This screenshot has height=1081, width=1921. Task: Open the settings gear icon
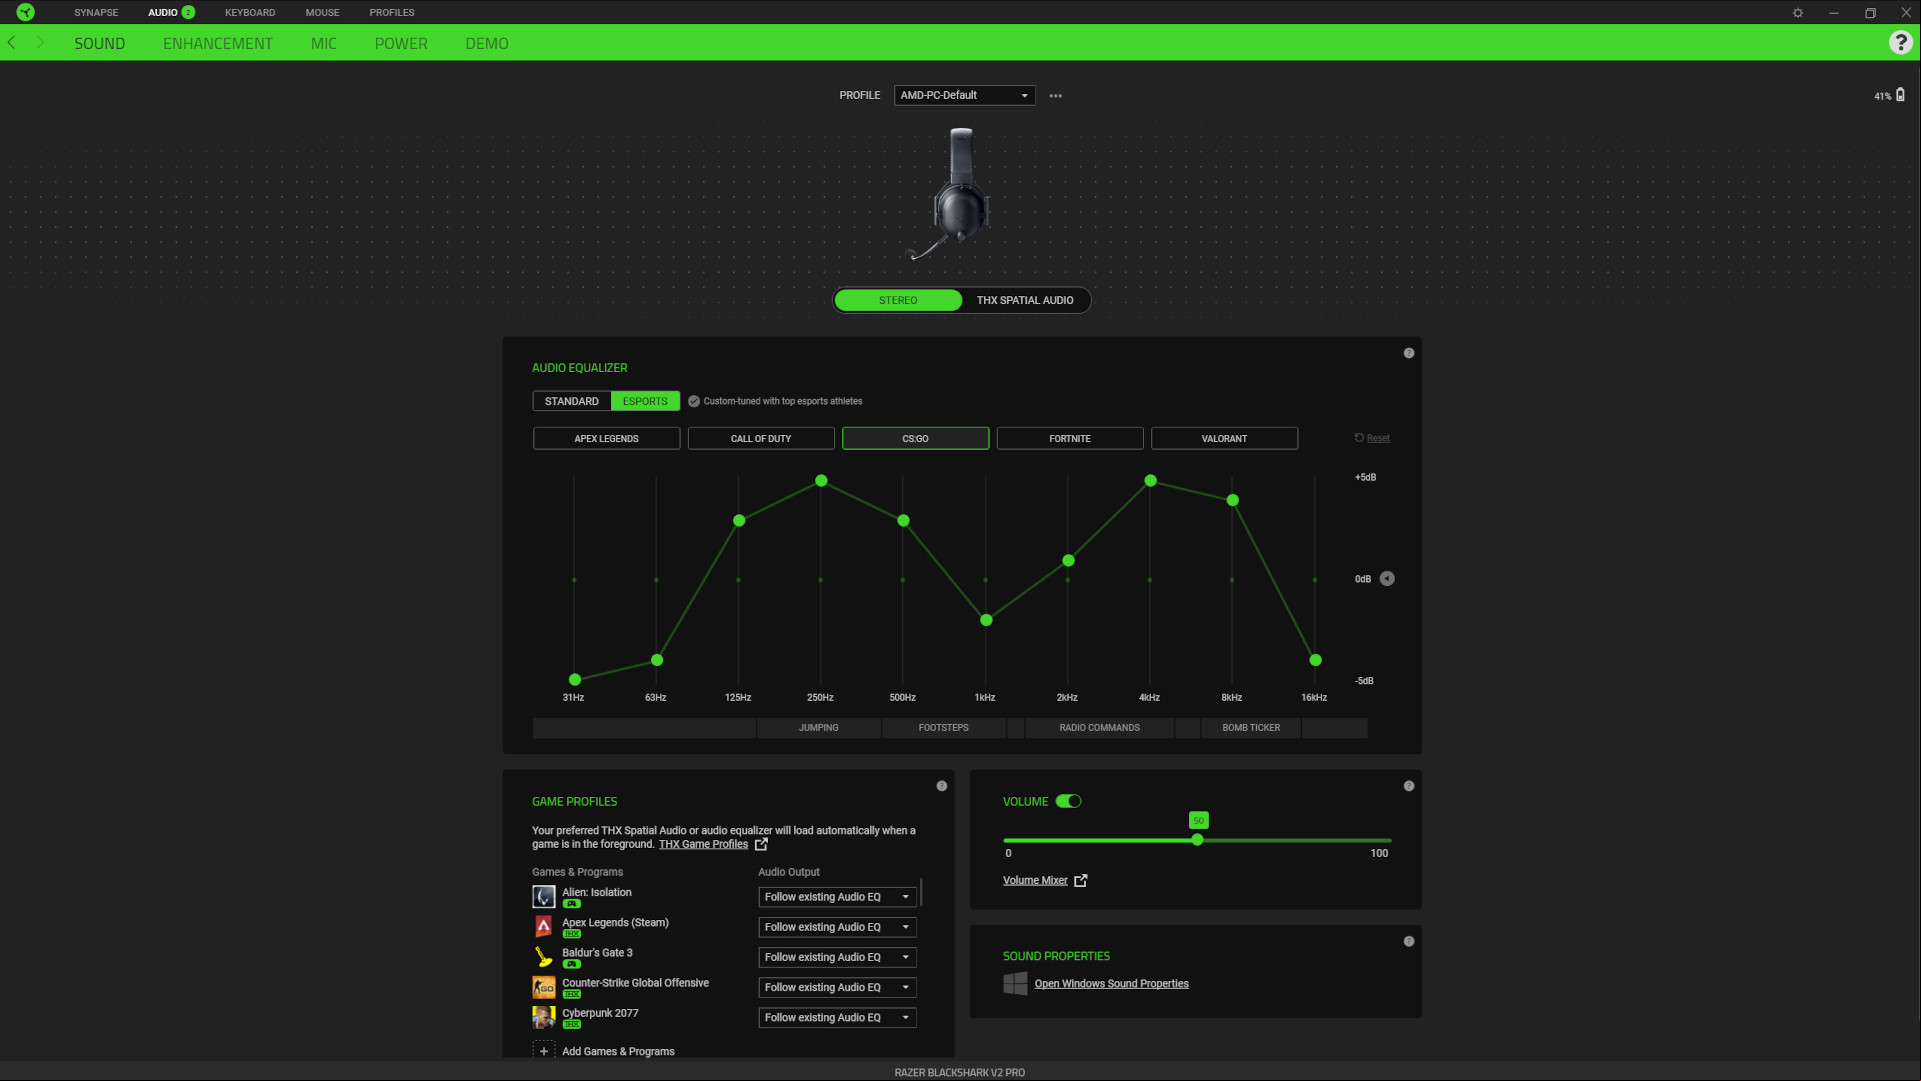(x=1798, y=13)
